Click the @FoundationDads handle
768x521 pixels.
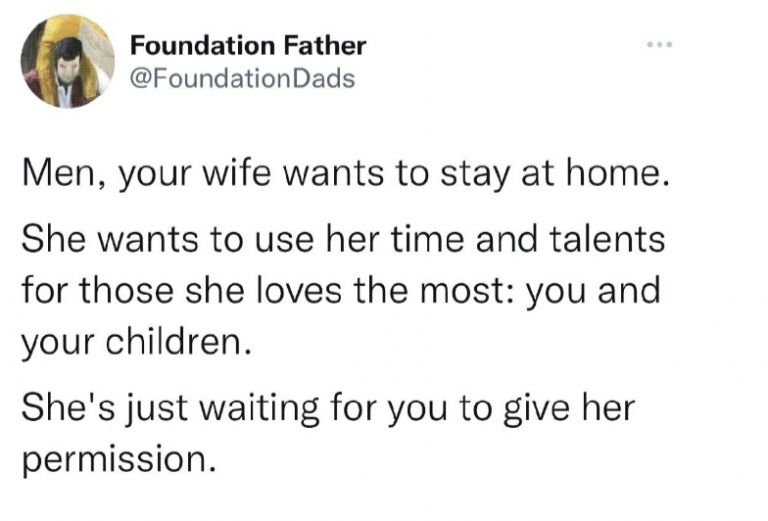(x=243, y=77)
